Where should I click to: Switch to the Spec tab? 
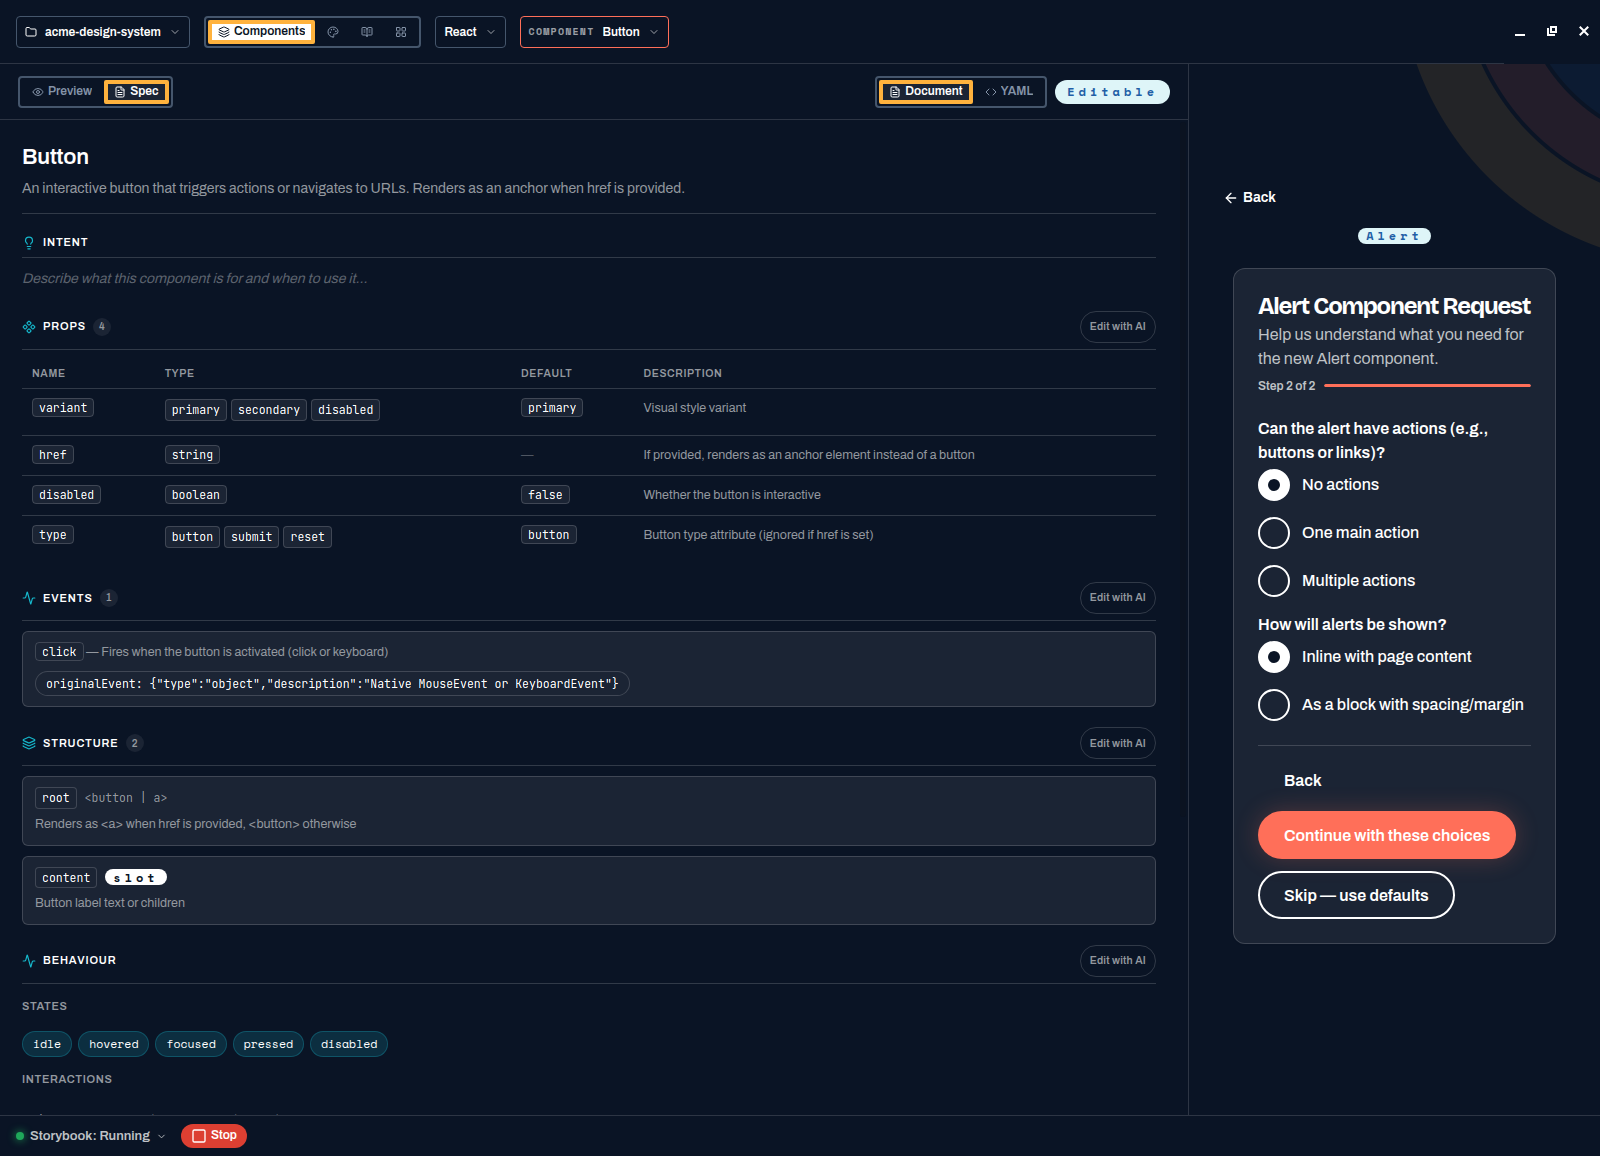coord(137,92)
